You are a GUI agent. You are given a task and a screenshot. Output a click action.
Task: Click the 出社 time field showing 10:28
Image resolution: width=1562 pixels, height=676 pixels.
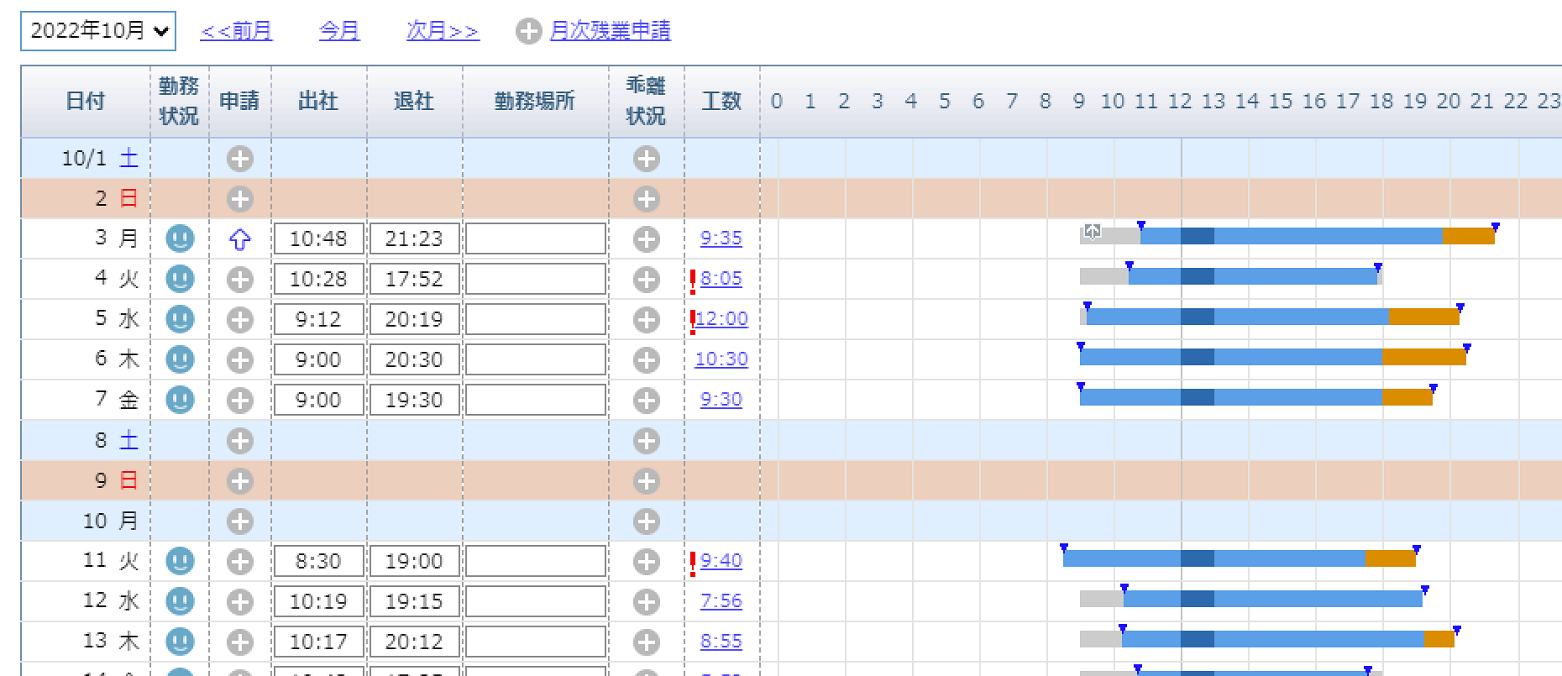pos(318,279)
